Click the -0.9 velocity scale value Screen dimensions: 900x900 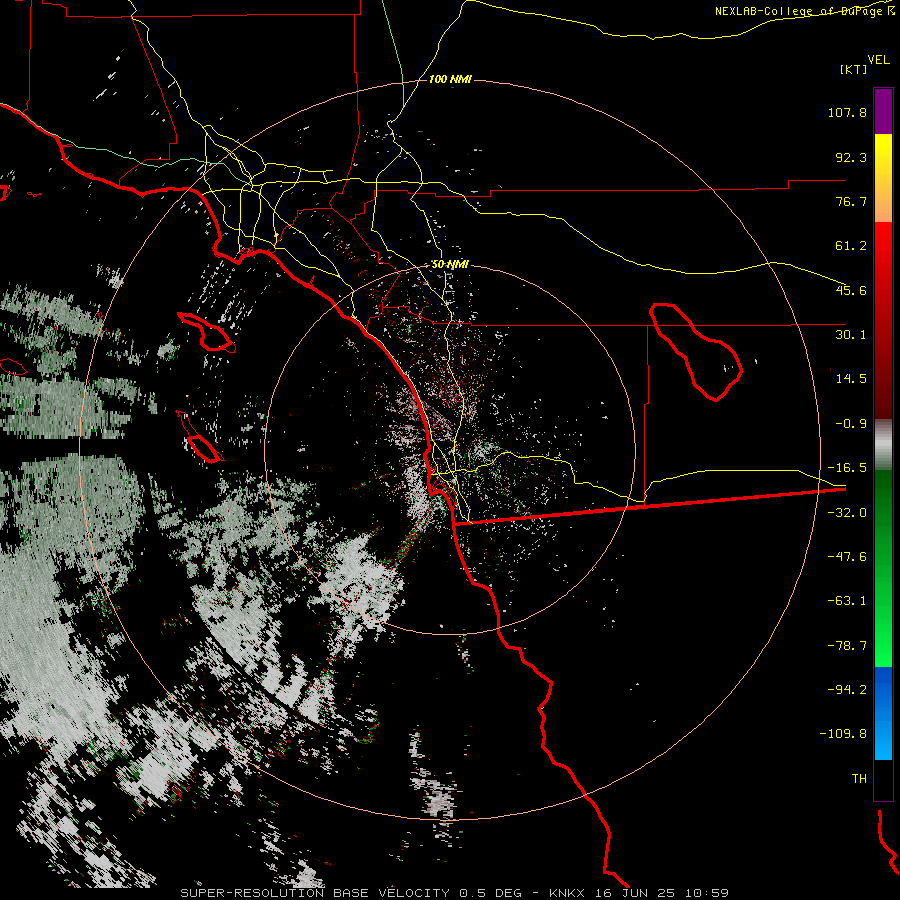(851, 424)
